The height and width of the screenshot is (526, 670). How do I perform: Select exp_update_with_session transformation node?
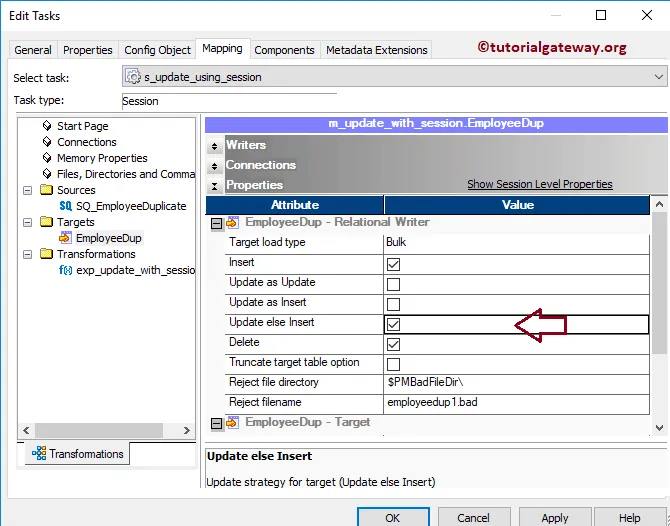point(135,270)
